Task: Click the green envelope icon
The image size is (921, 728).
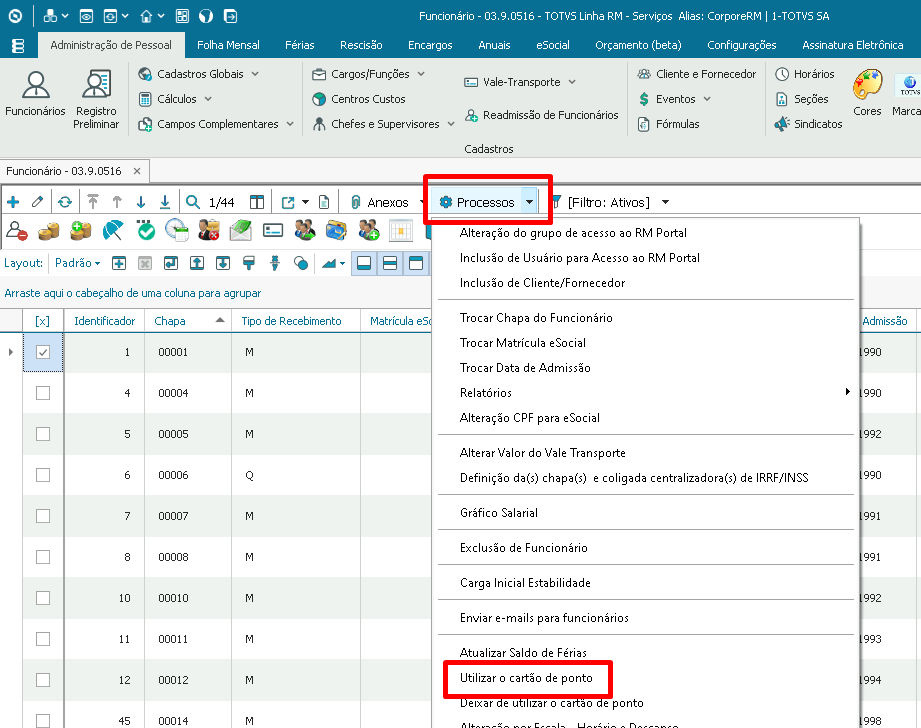Action: (241, 230)
